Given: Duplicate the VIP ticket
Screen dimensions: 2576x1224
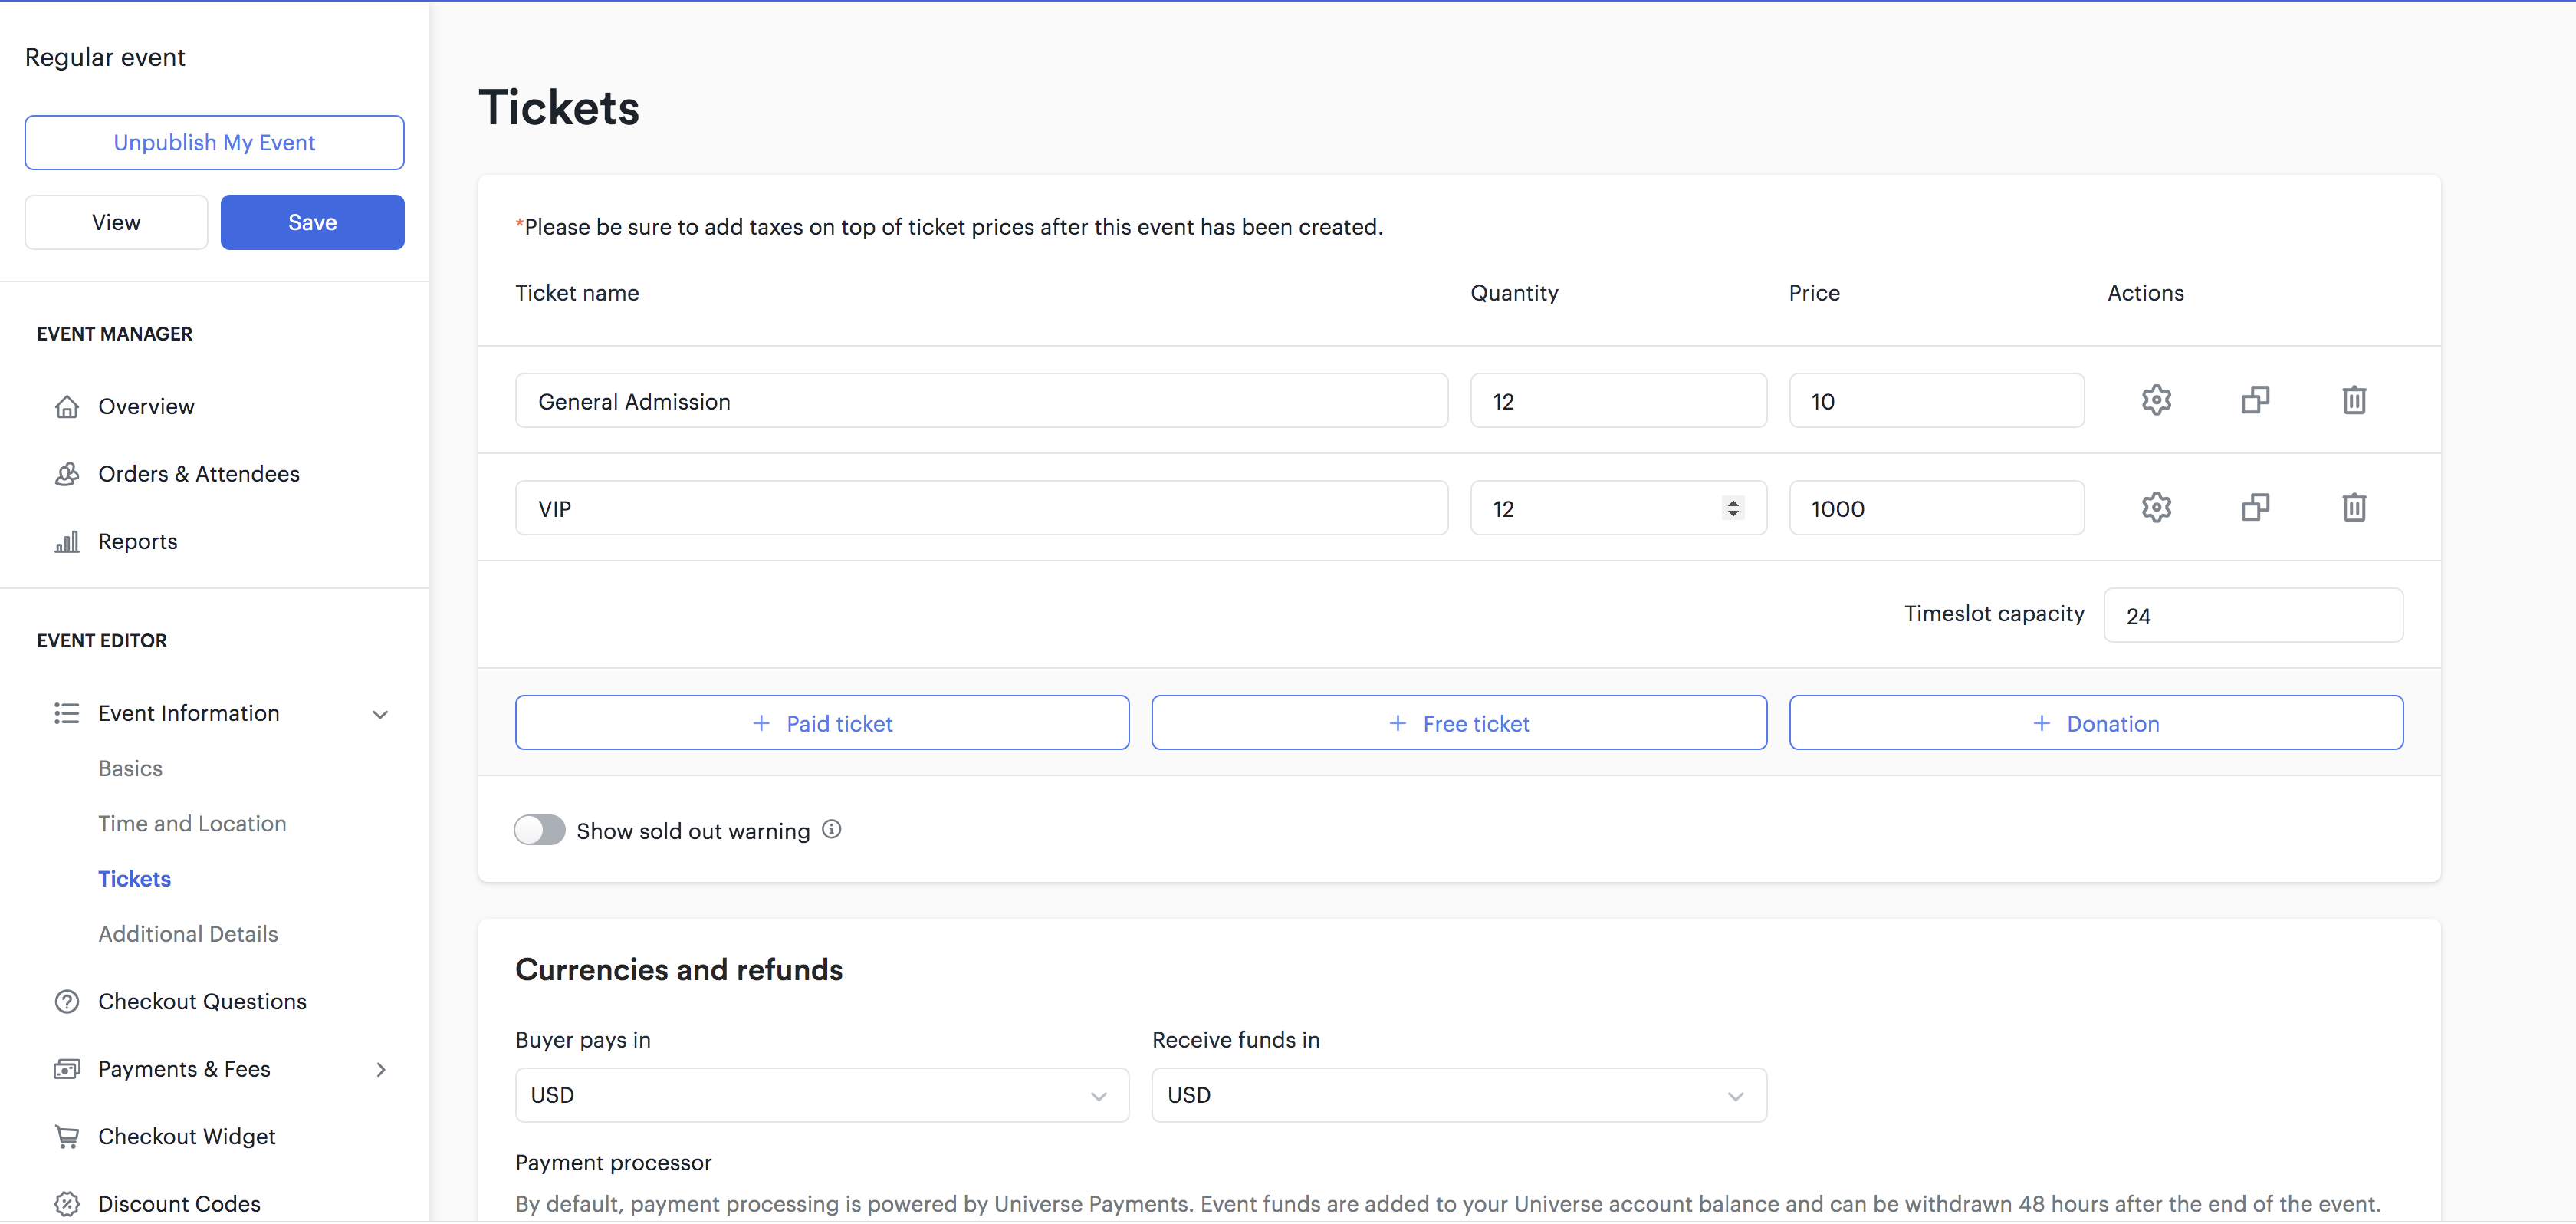Looking at the screenshot, I should point(2255,507).
